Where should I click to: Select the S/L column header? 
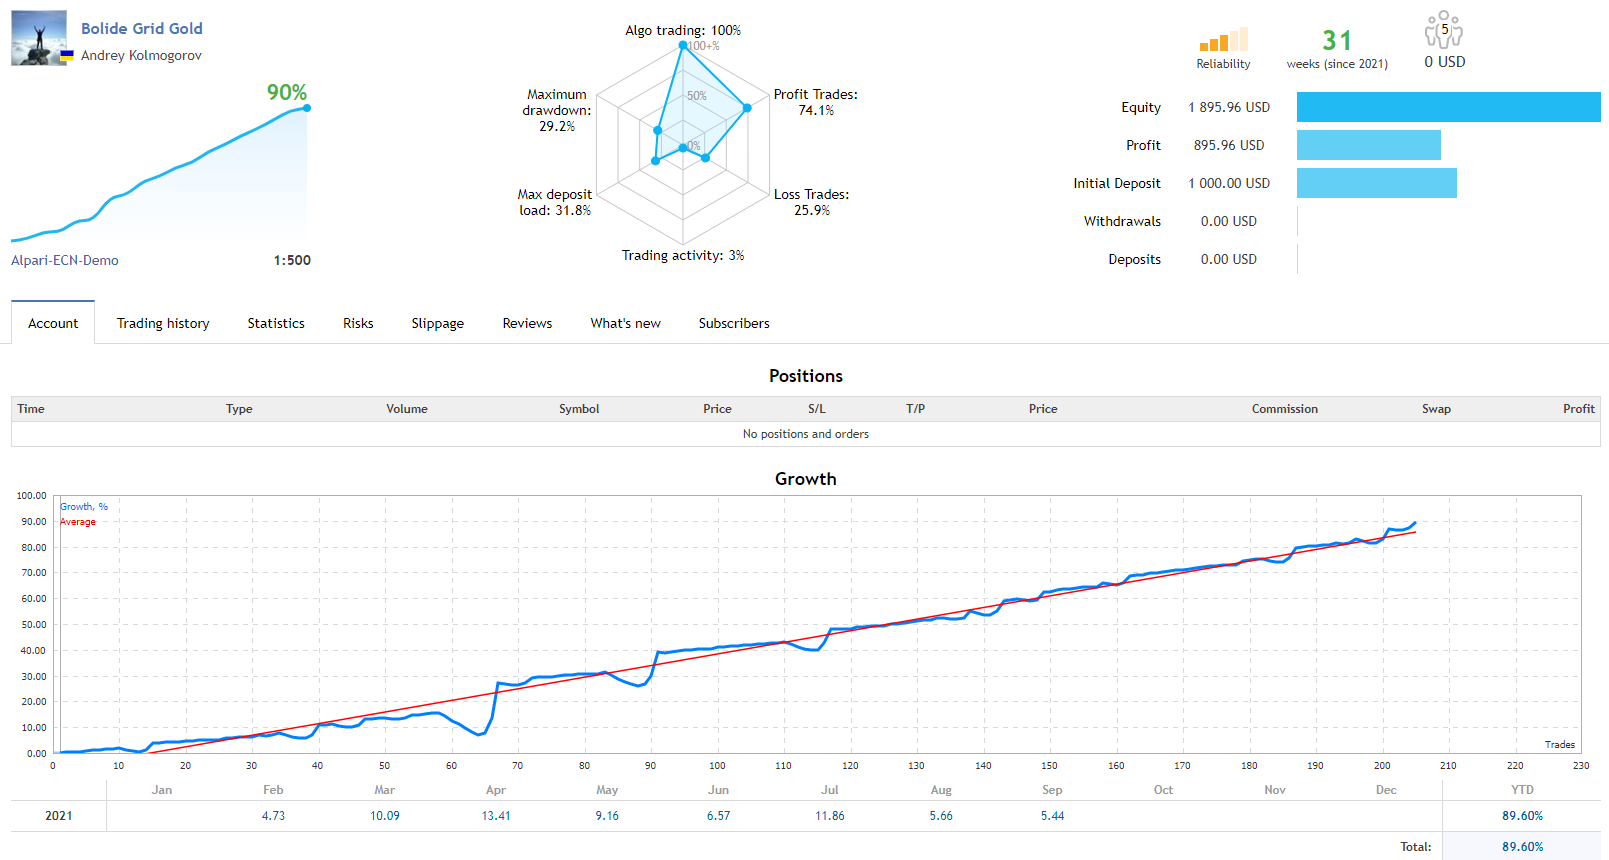[817, 409]
